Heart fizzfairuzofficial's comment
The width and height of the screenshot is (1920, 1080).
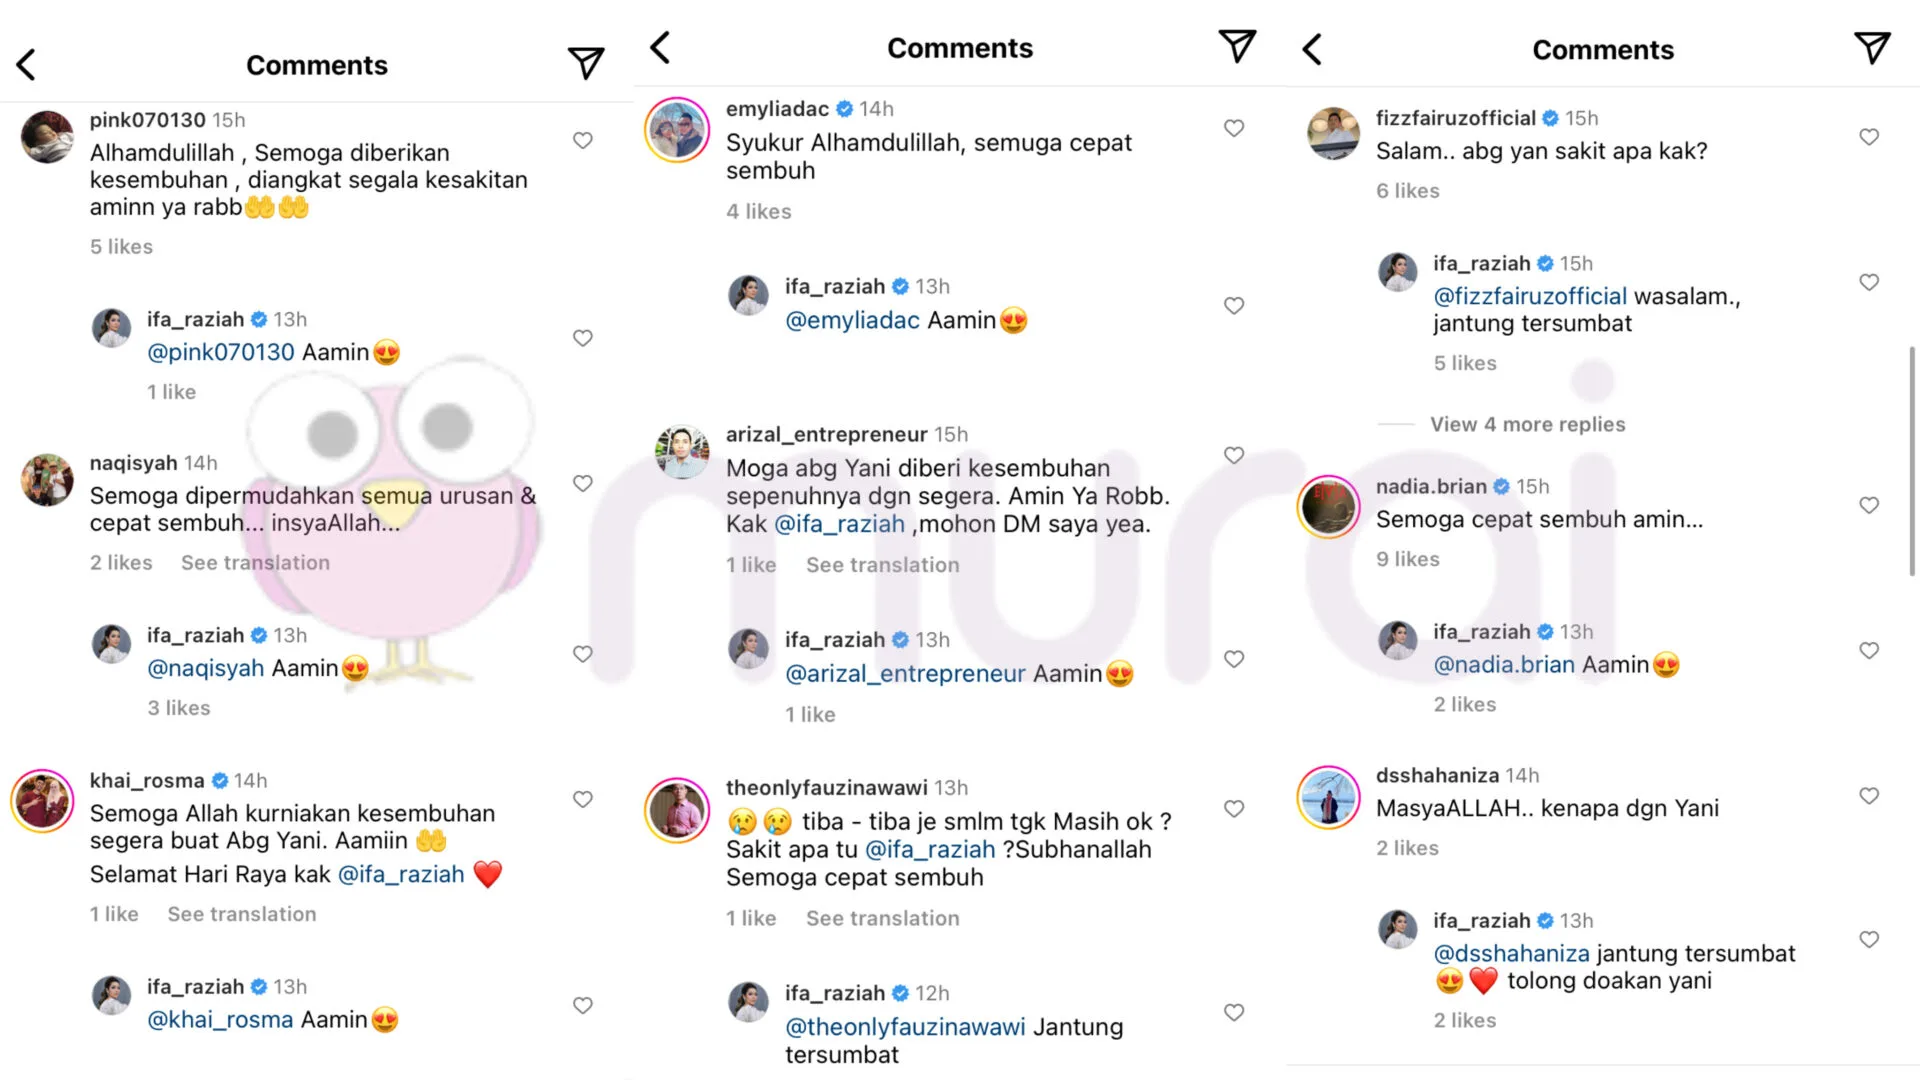pyautogui.click(x=1869, y=137)
